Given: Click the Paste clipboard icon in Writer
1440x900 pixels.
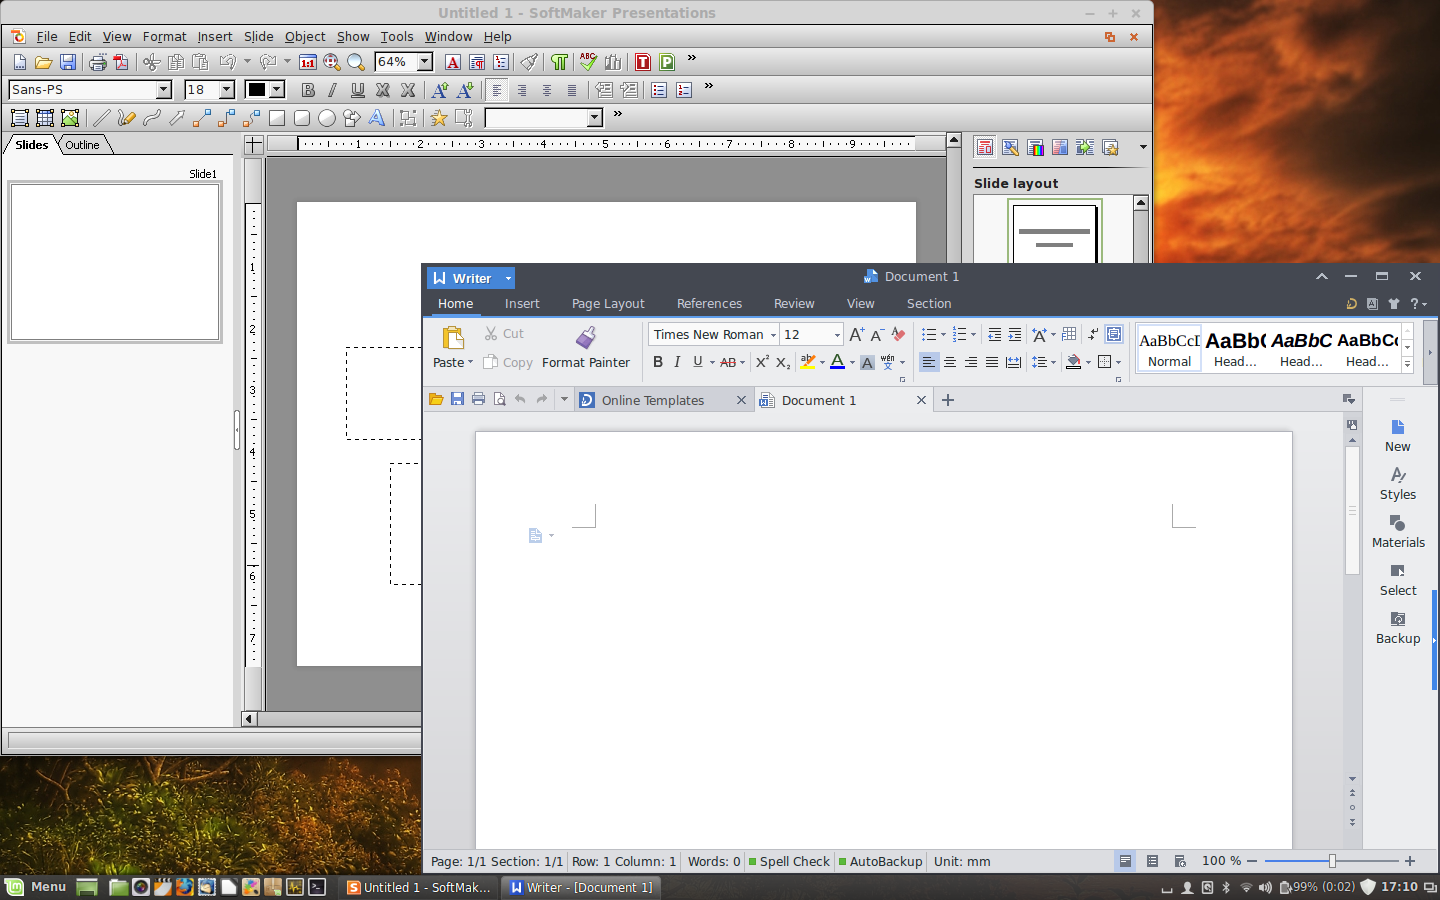Looking at the screenshot, I should [x=453, y=337].
